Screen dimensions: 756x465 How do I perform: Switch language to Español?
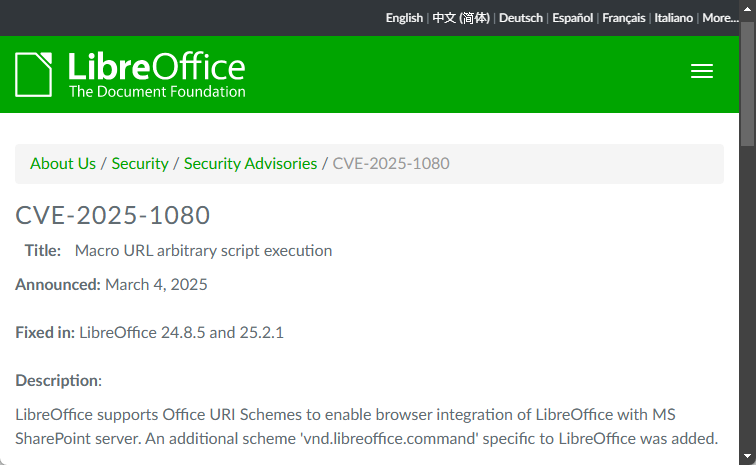point(572,18)
